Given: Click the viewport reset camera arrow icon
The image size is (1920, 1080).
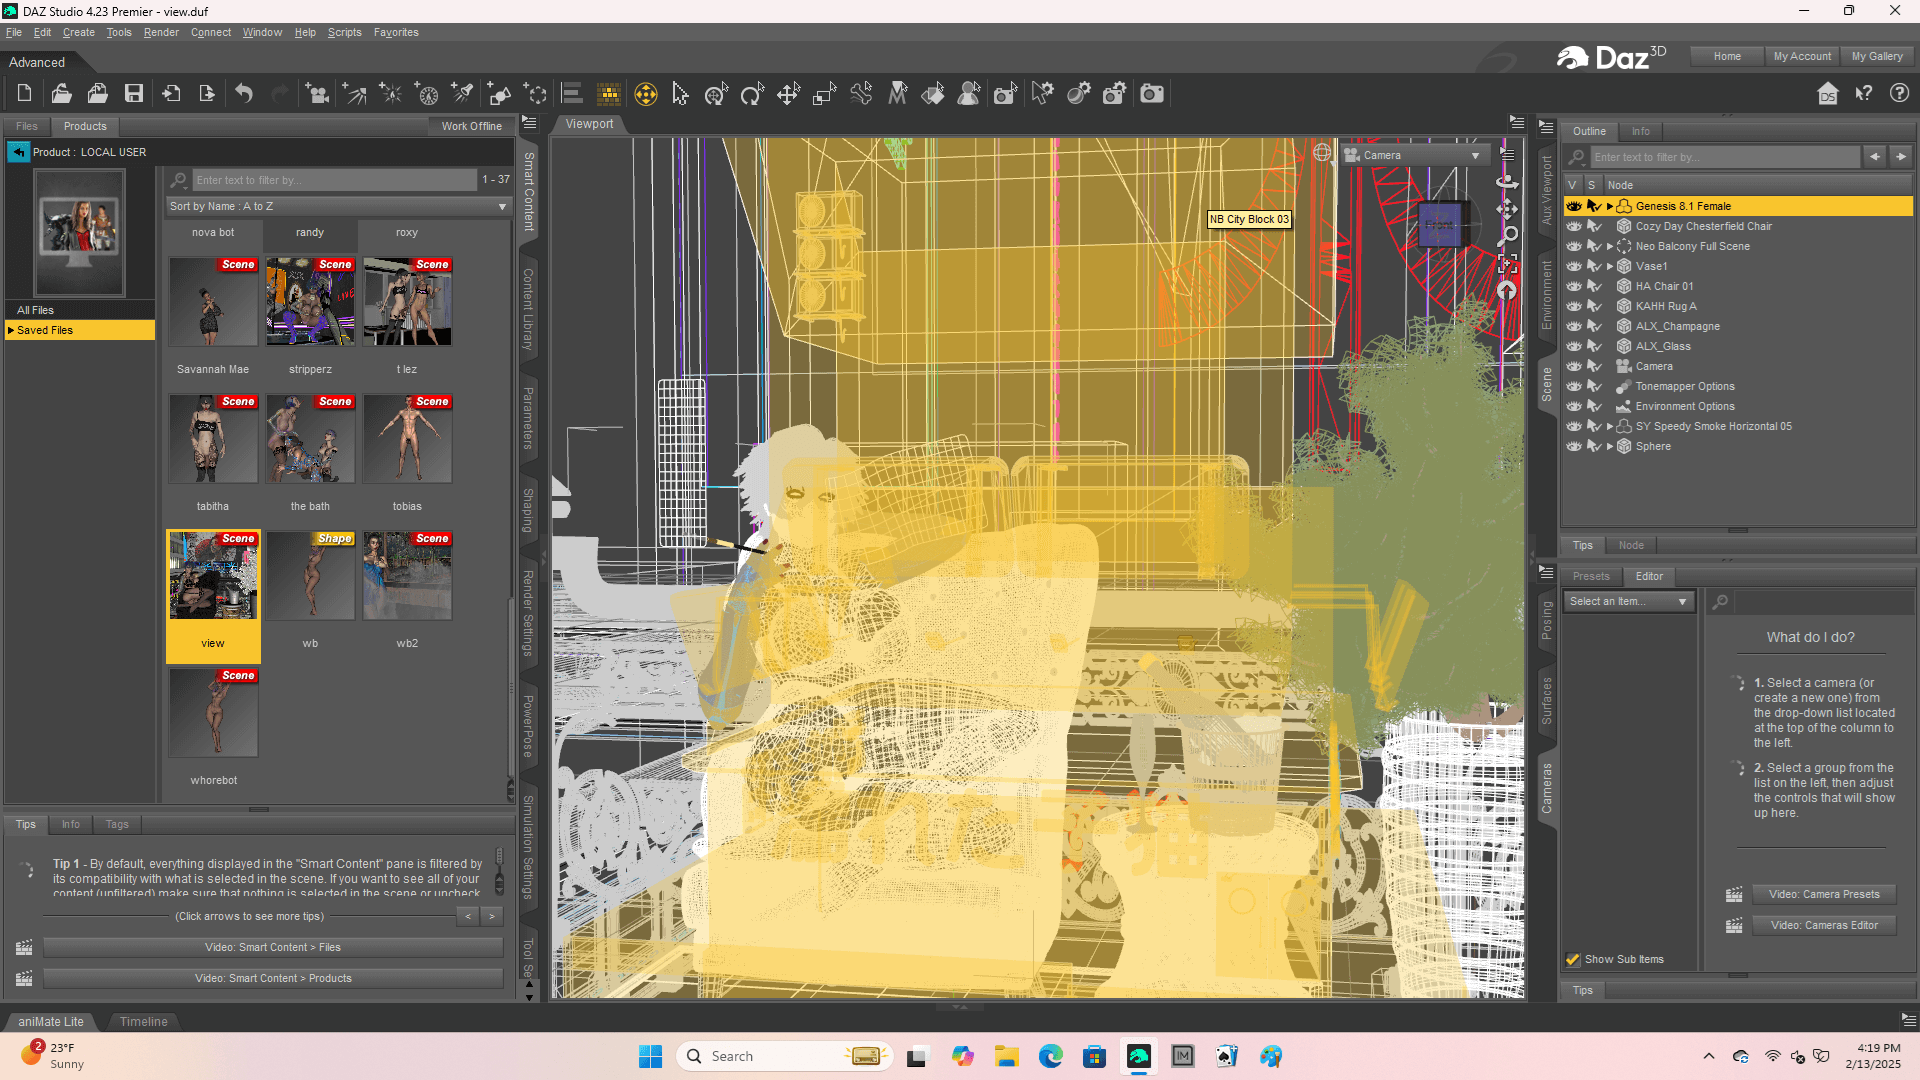Looking at the screenshot, I should click(1507, 291).
